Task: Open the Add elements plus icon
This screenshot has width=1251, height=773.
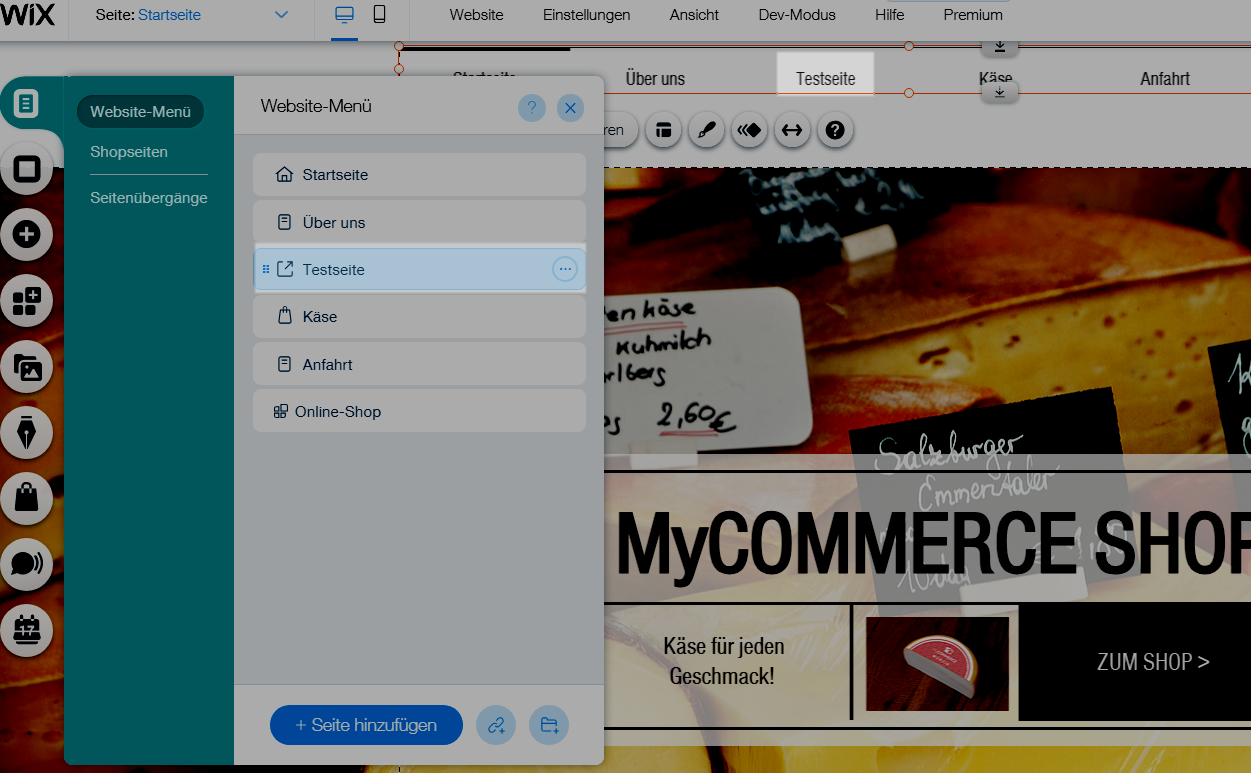Action: coord(27,235)
